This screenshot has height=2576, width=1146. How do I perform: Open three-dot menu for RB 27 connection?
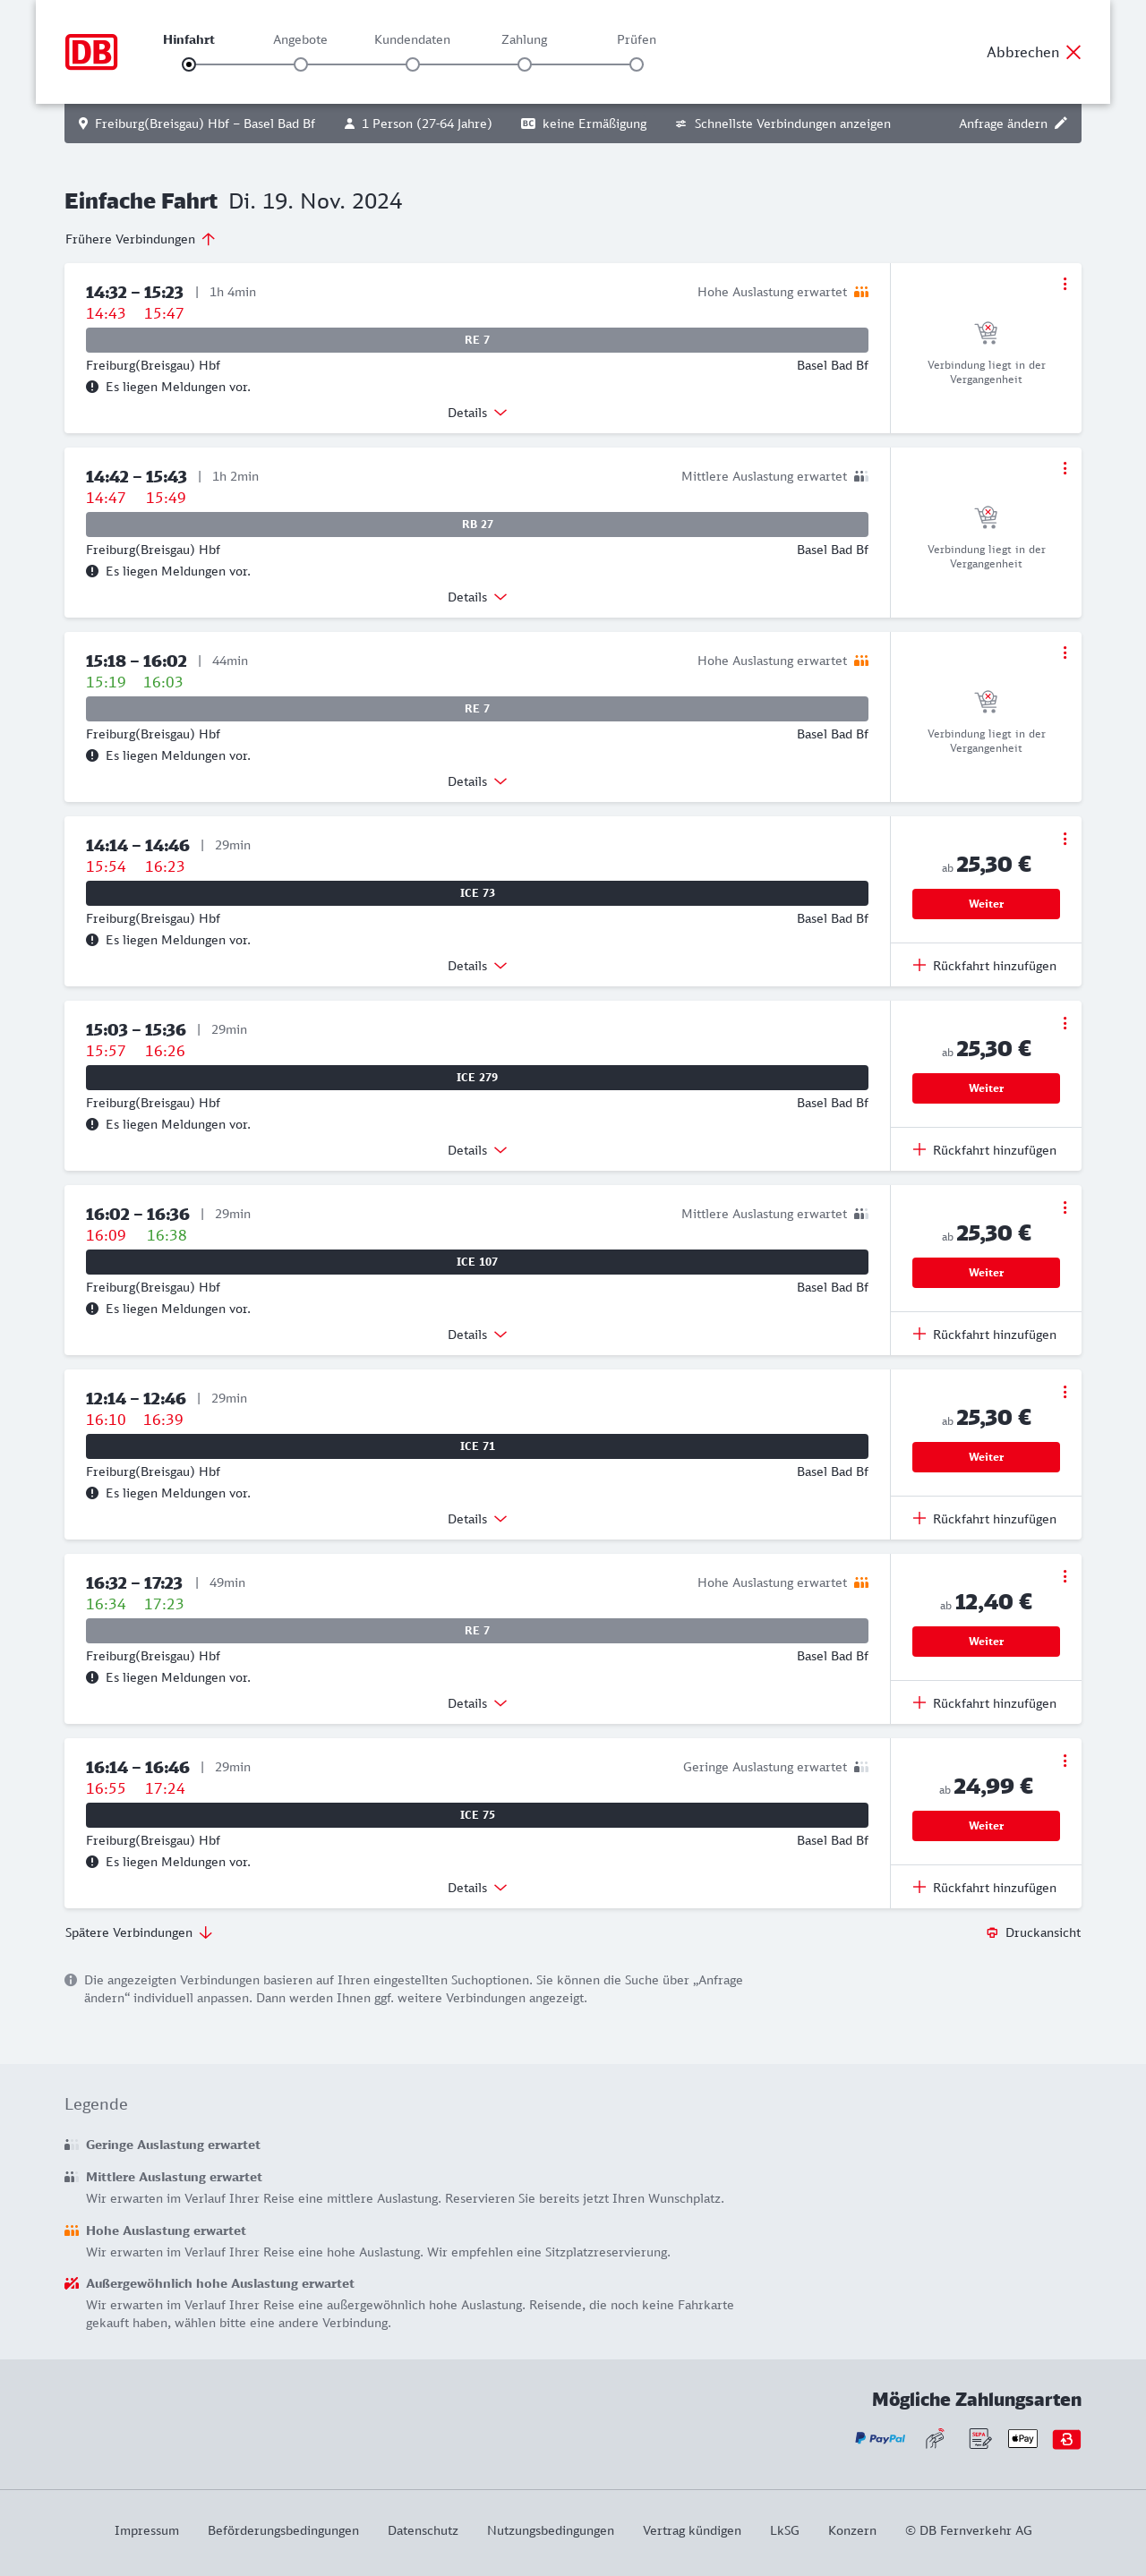coord(1064,468)
